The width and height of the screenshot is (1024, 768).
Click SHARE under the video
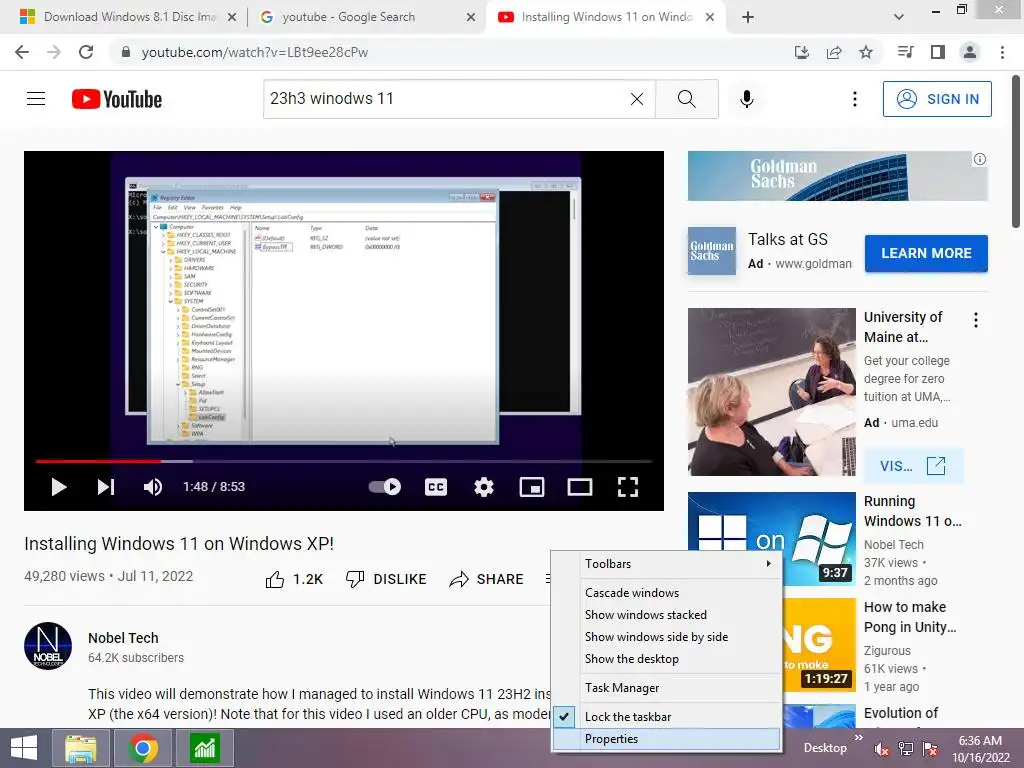coord(487,579)
